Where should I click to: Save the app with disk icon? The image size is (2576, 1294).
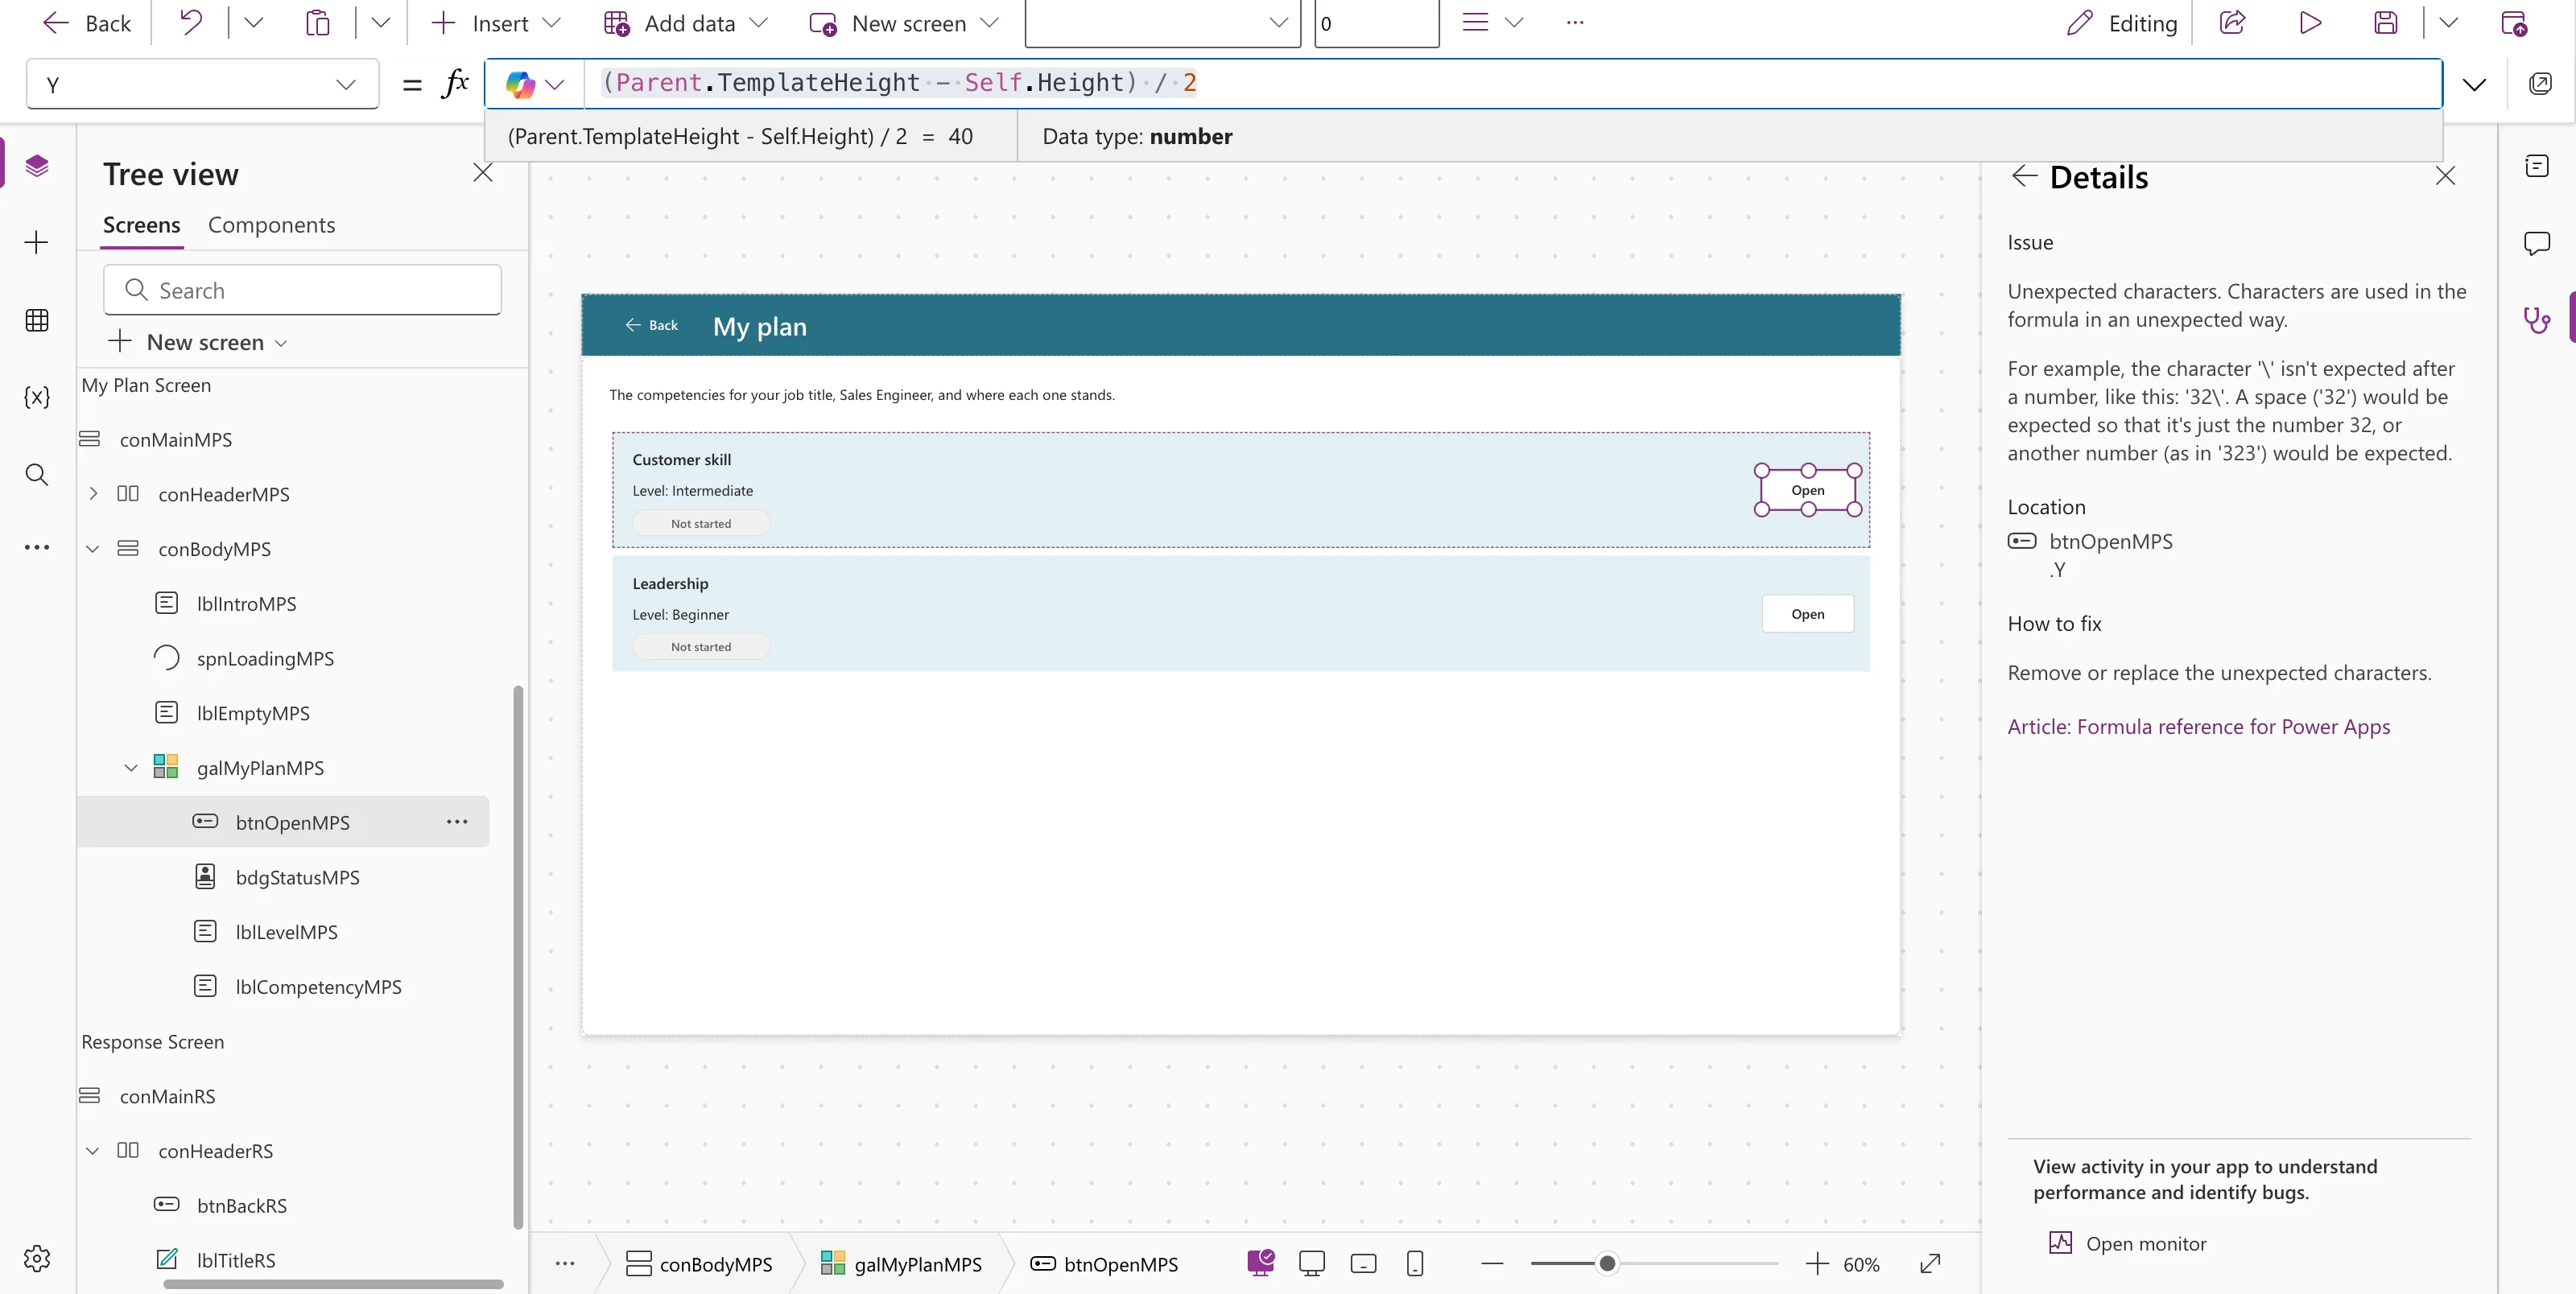click(2386, 23)
